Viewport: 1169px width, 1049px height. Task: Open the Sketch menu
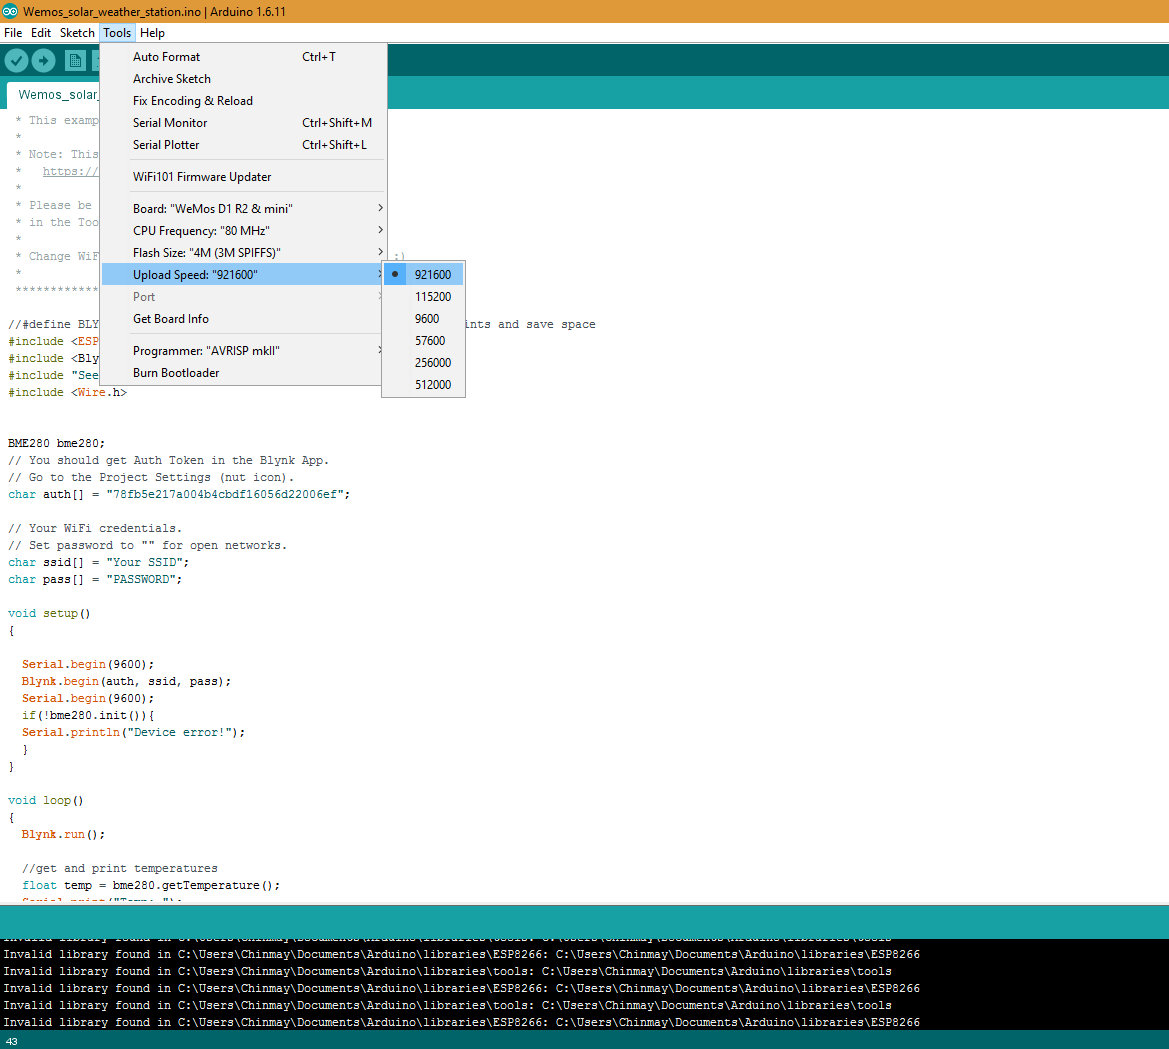click(77, 33)
